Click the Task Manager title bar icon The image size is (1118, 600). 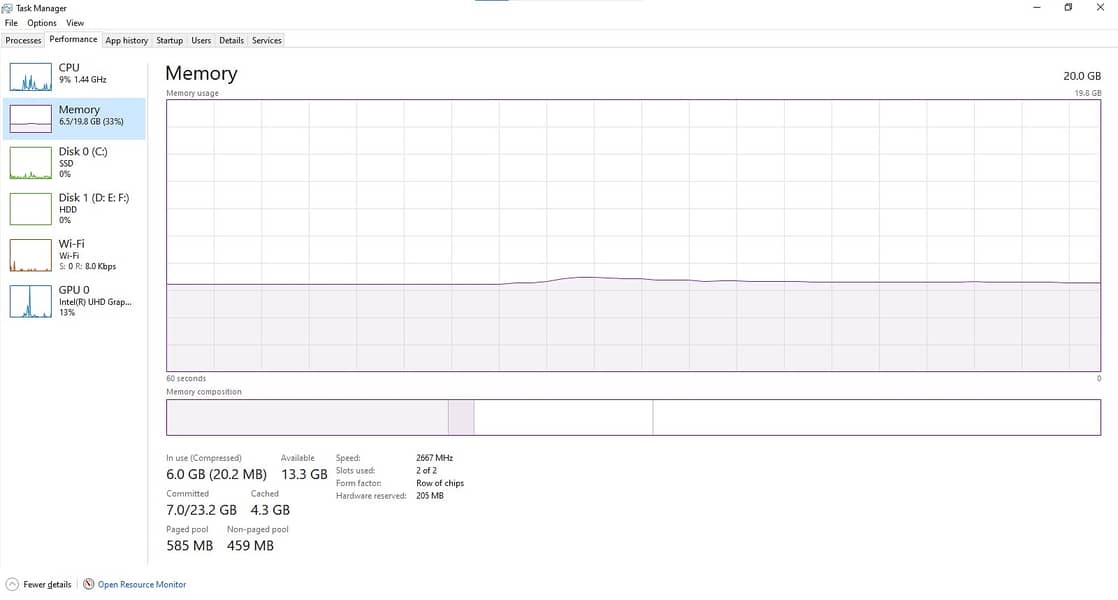(8, 8)
